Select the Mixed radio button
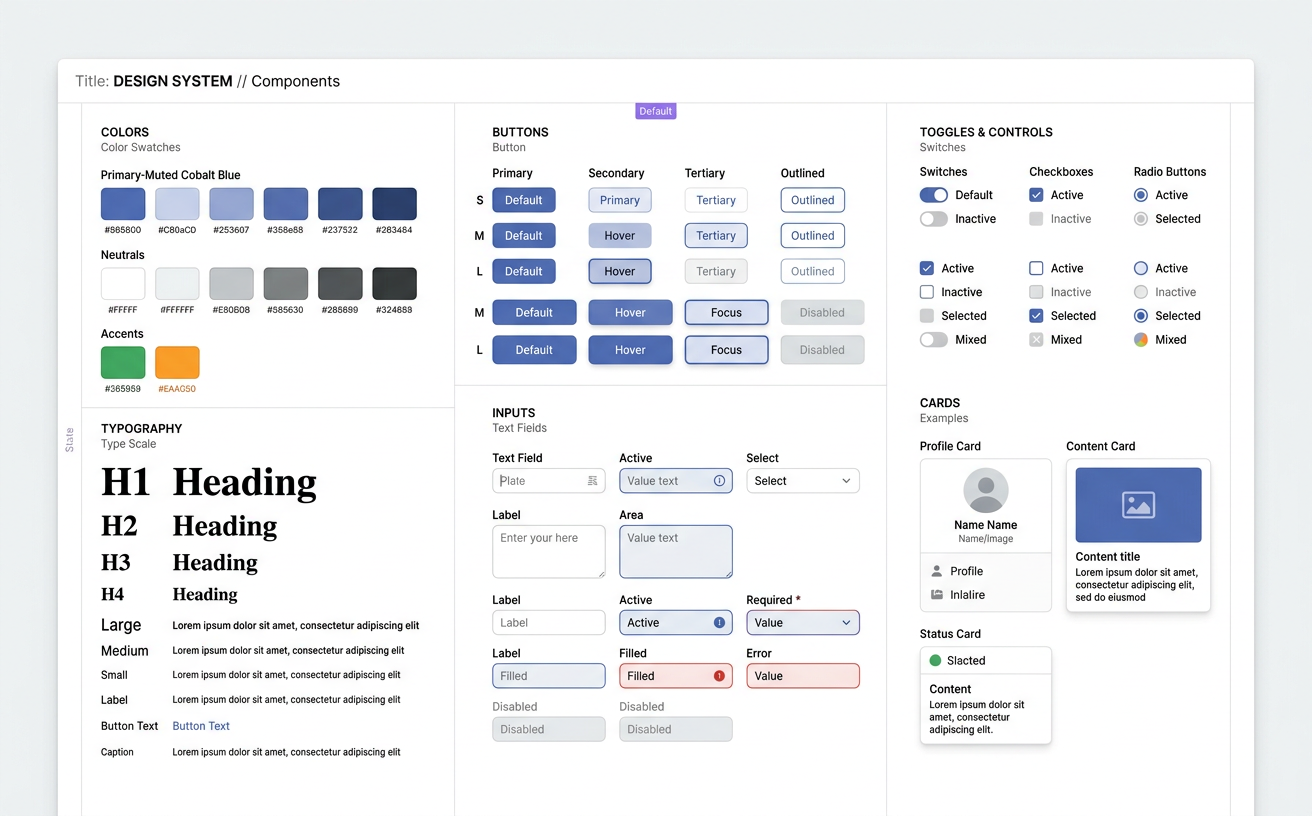This screenshot has width=1312, height=816. click(x=1141, y=340)
